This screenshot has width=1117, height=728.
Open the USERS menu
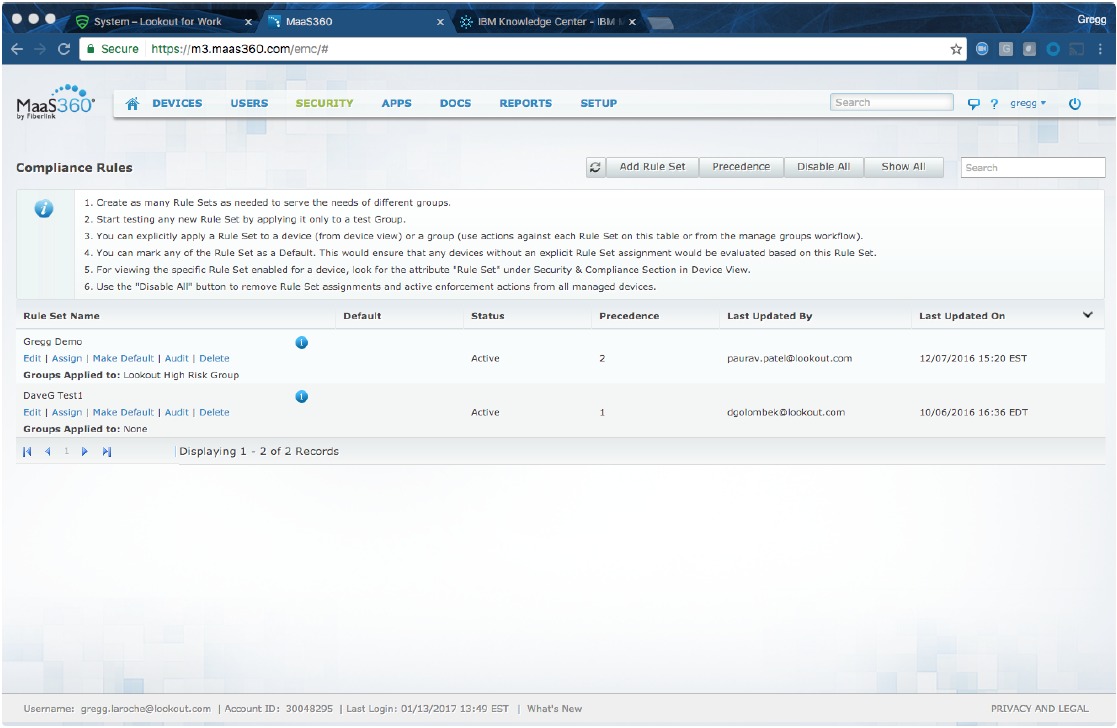[249, 103]
